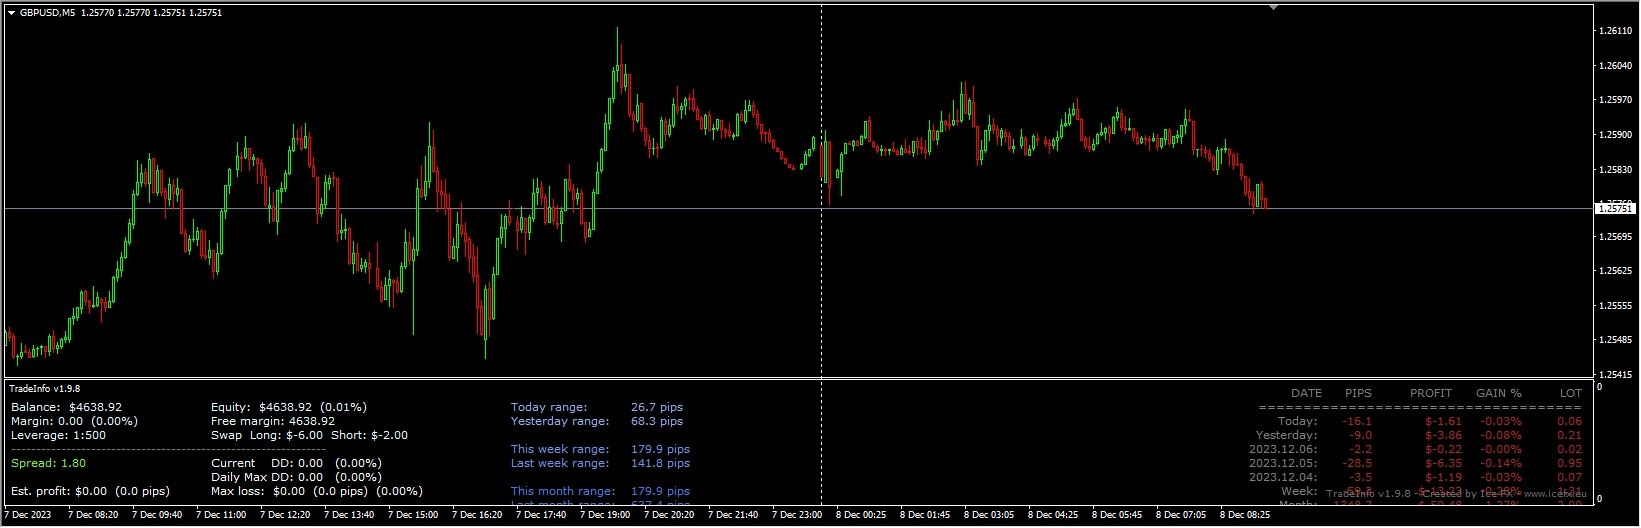Click the '7 Dec 21:40' time axis label
Screen dimensions: 1641x528
734,516
